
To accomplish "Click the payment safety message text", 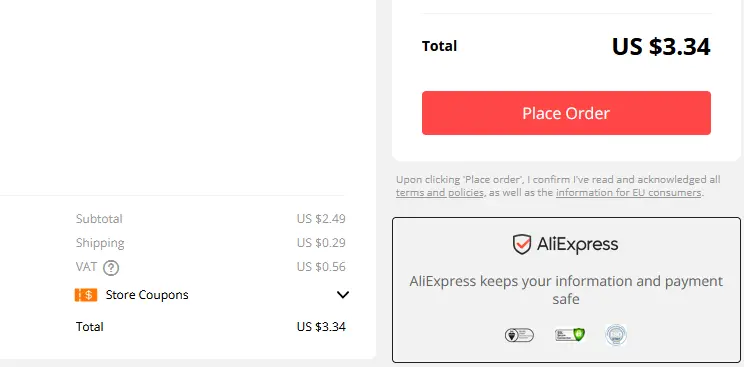I will click(x=566, y=290).
